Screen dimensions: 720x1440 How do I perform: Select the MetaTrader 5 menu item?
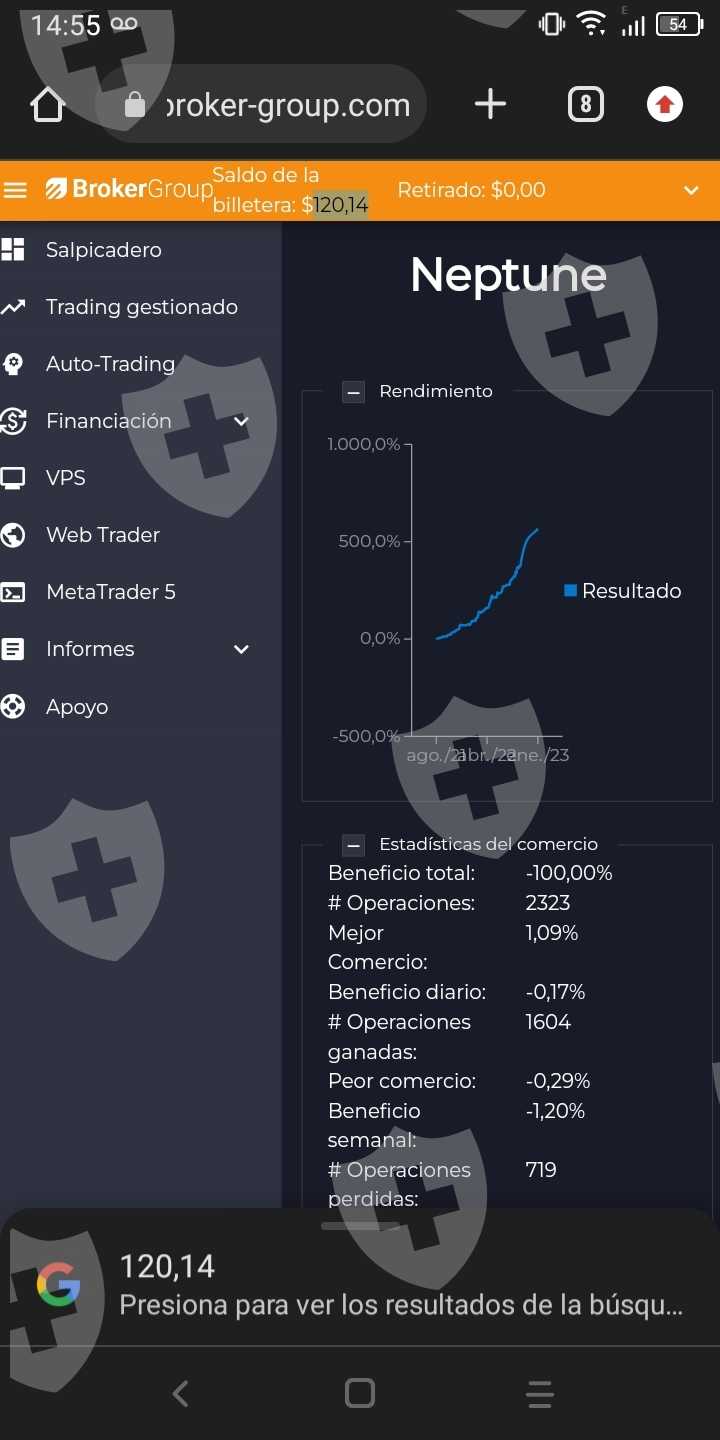point(110,592)
